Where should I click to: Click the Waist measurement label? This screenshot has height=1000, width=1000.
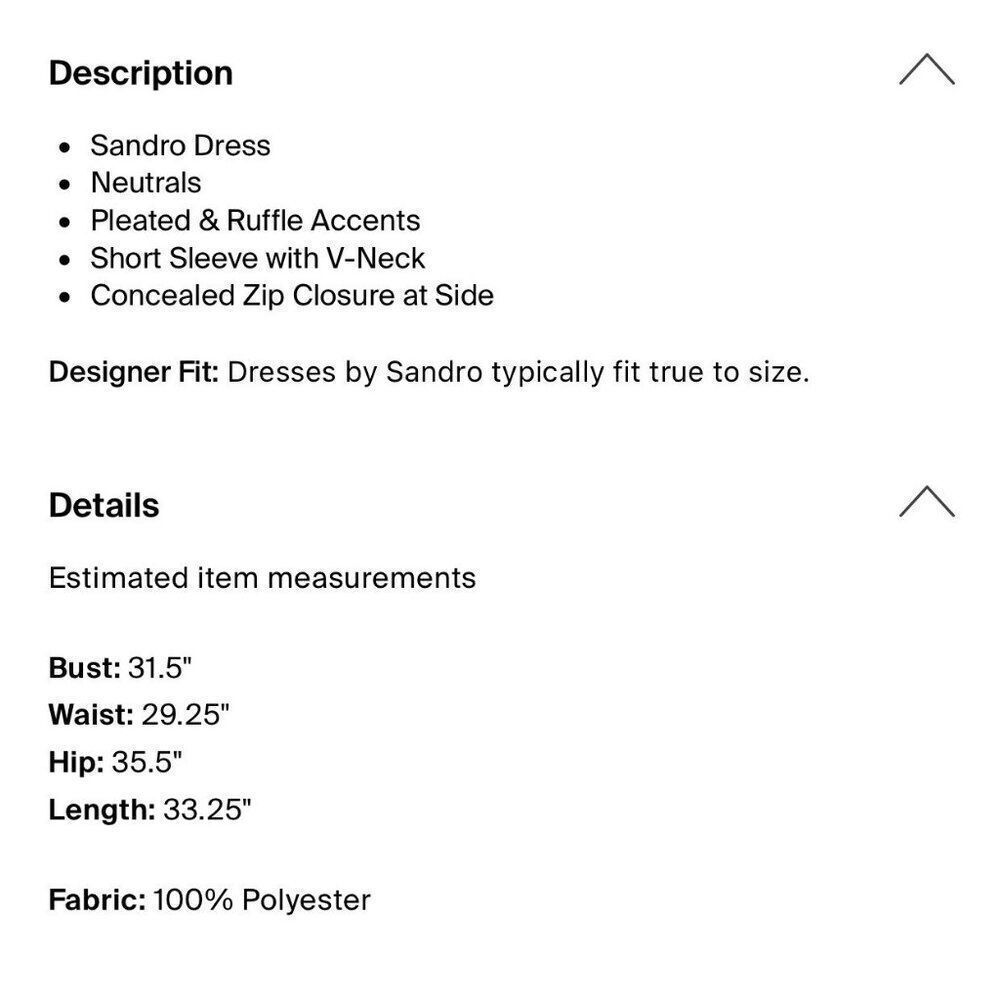pos(90,714)
